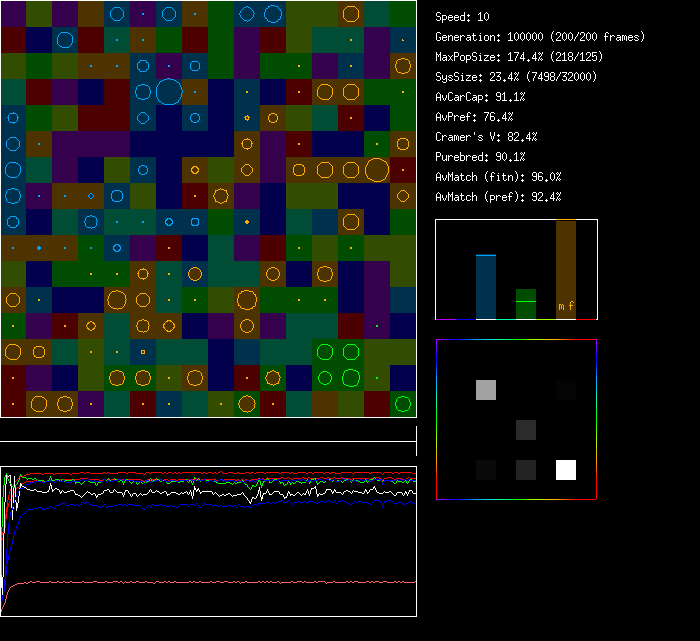This screenshot has height=641, width=700.
Task: Click the largest blue circle in the grid
Action: [x=169, y=93]
